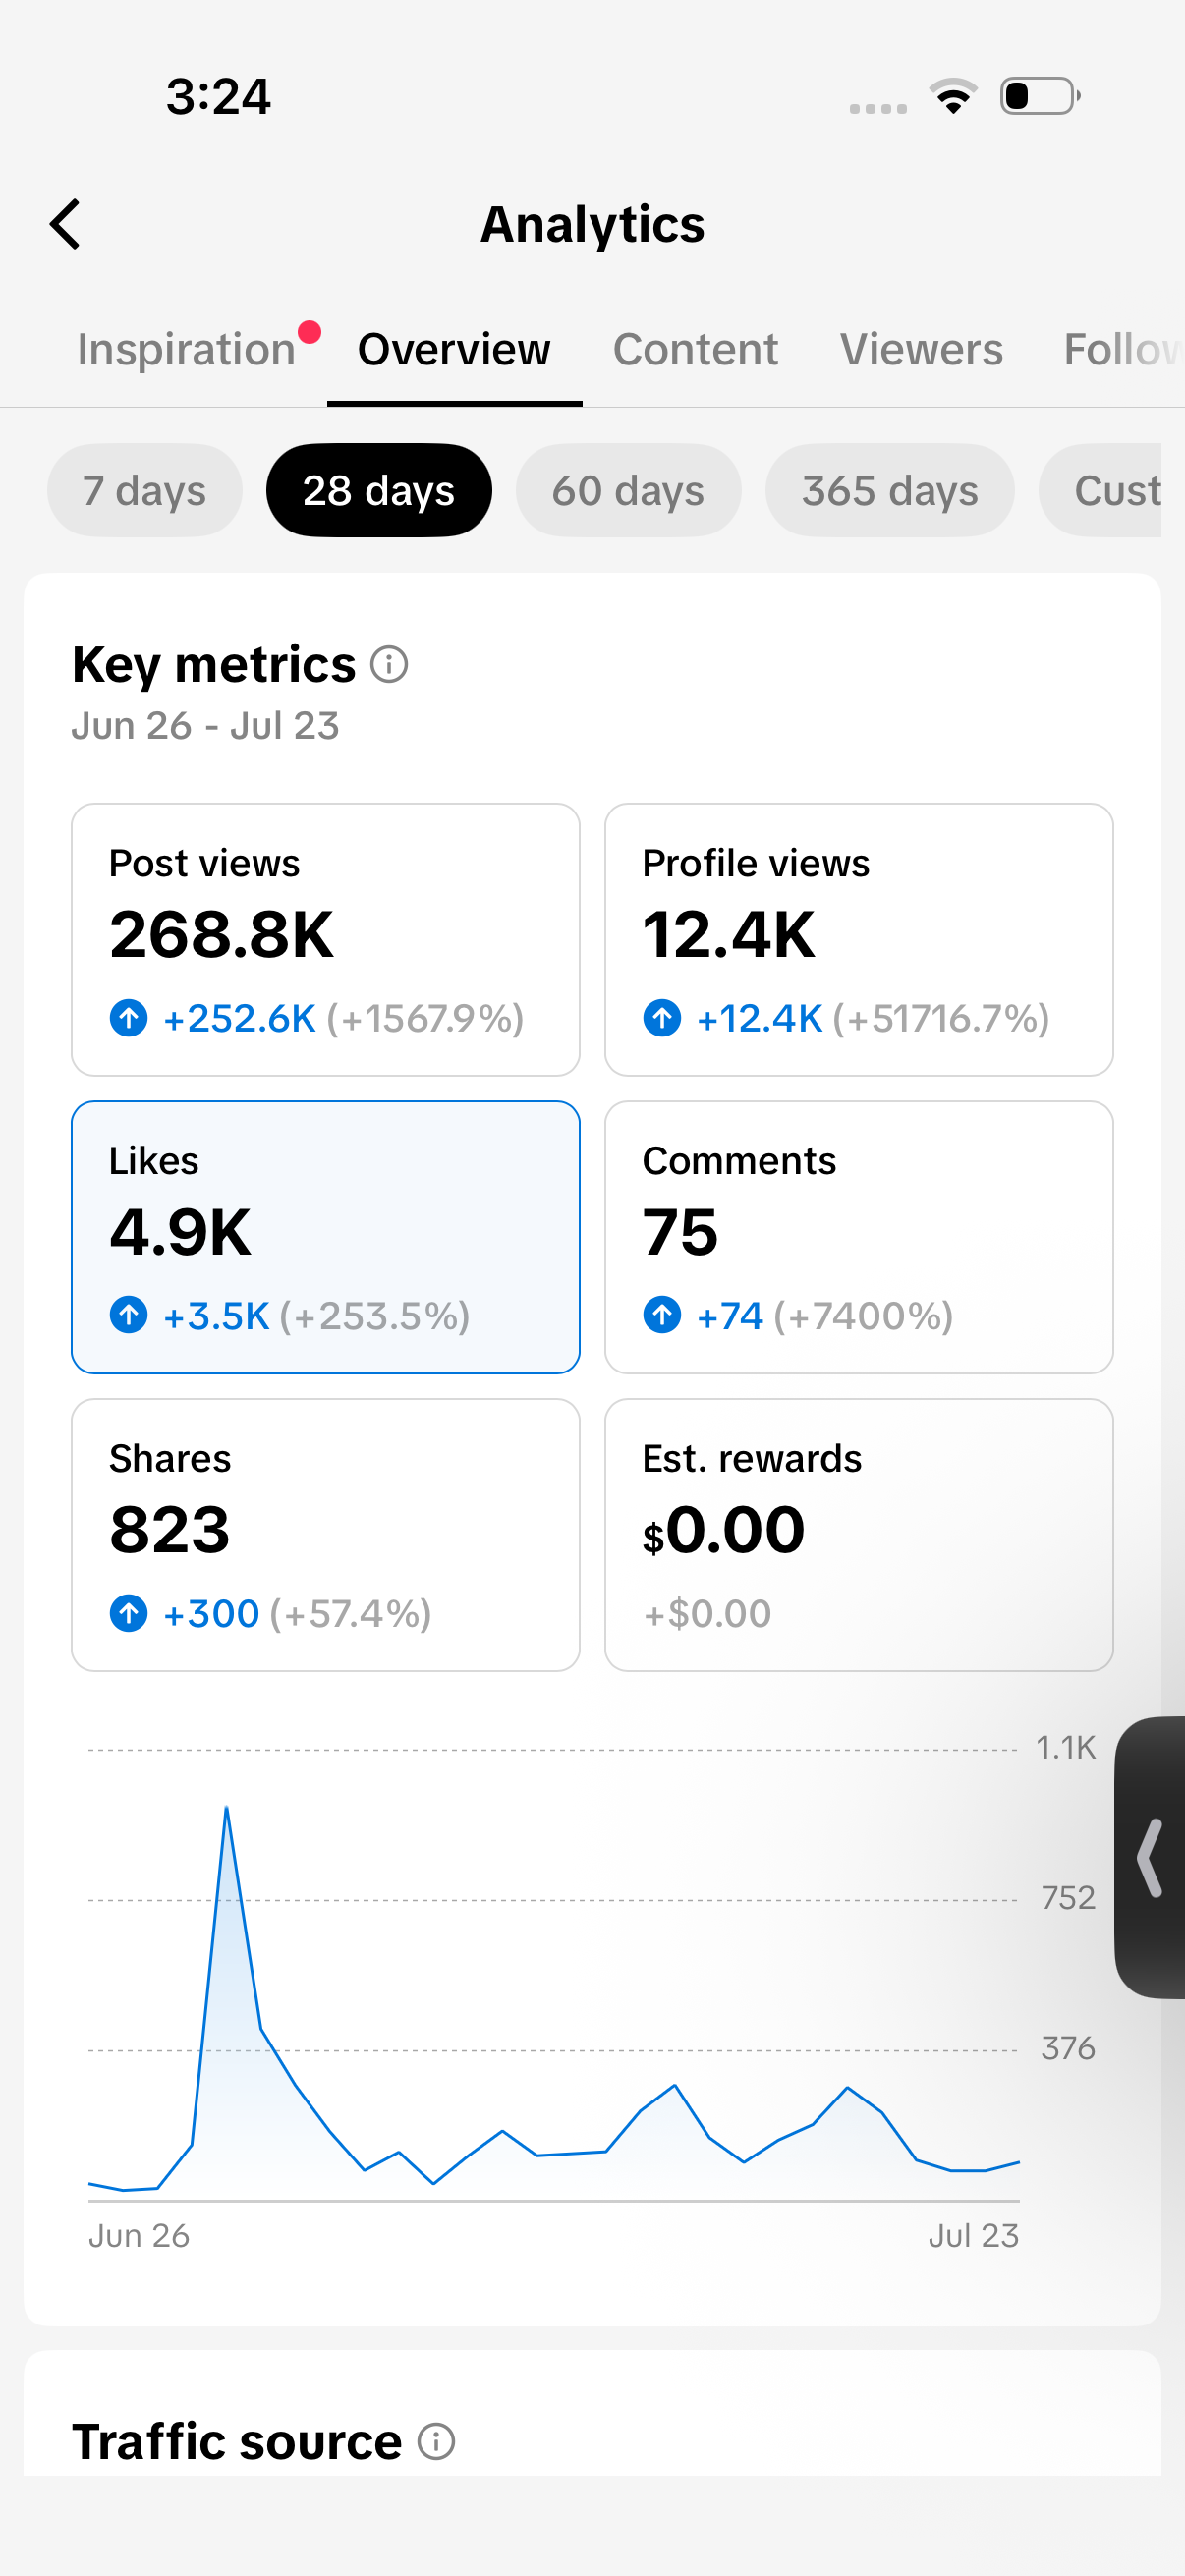
Task: Open the Custom date range chip
Action: coord(1100,490)
